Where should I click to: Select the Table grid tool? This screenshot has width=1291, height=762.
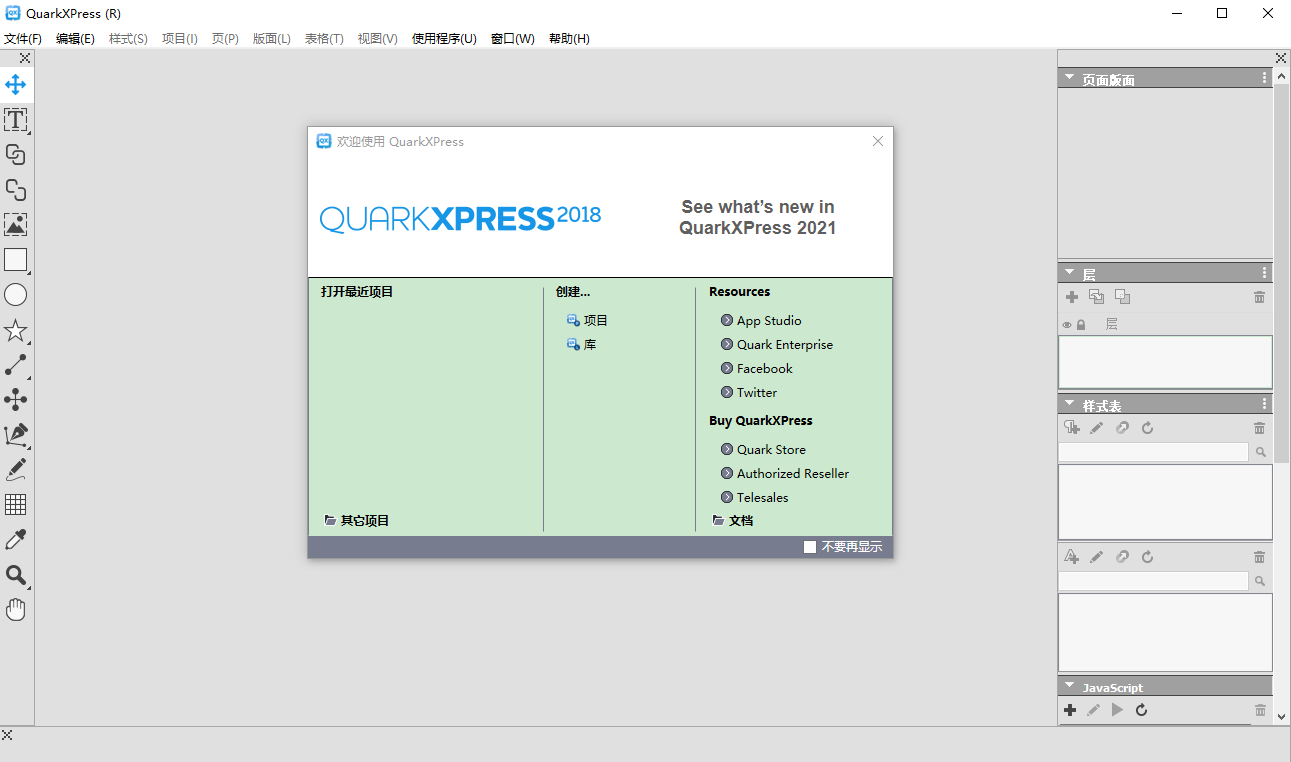pyautogui.click(x=15, y=505)
